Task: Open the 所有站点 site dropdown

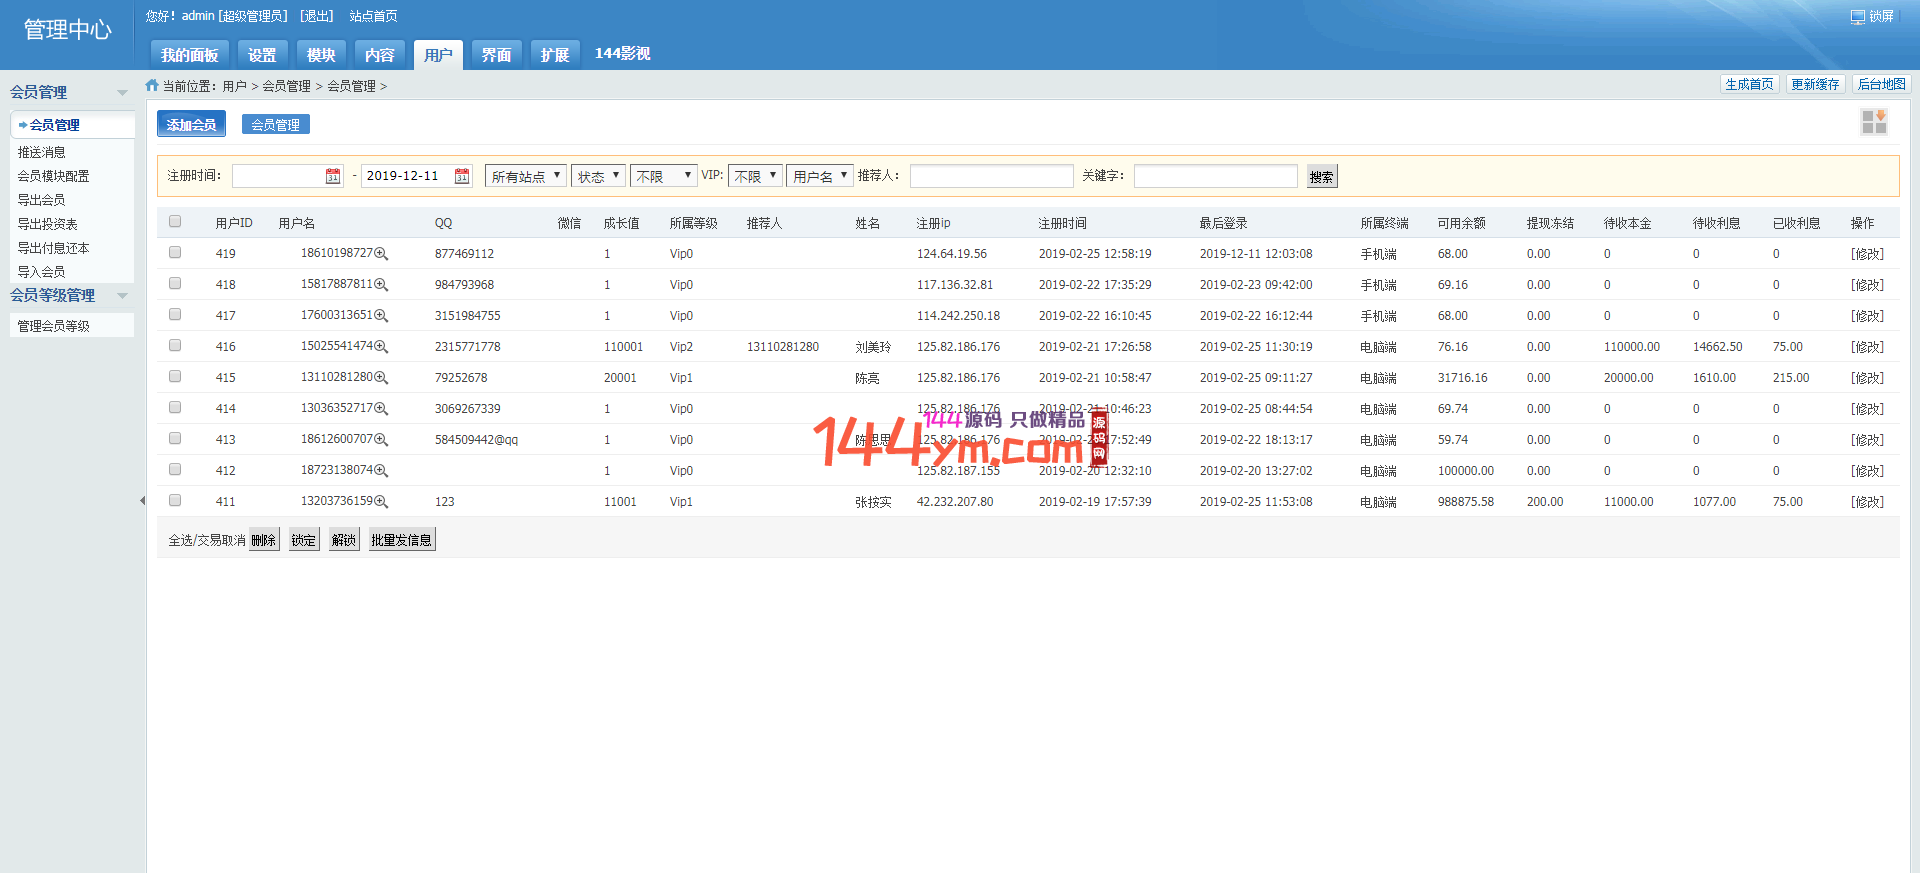Action: point(526,176)
